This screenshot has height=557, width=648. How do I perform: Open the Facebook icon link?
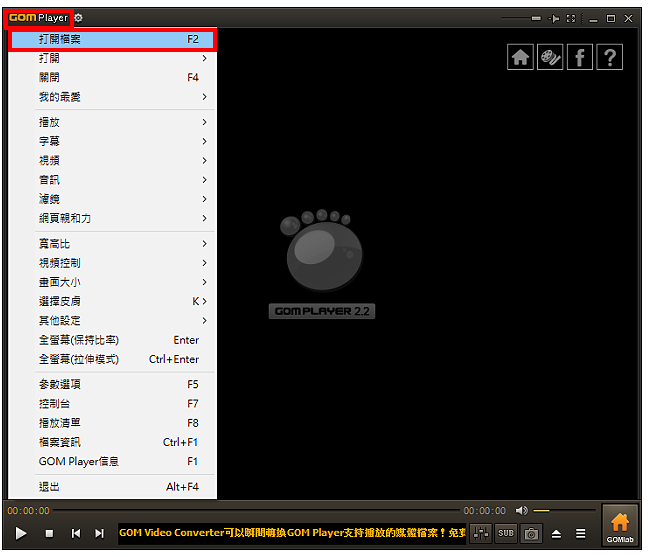coord(579,57)
